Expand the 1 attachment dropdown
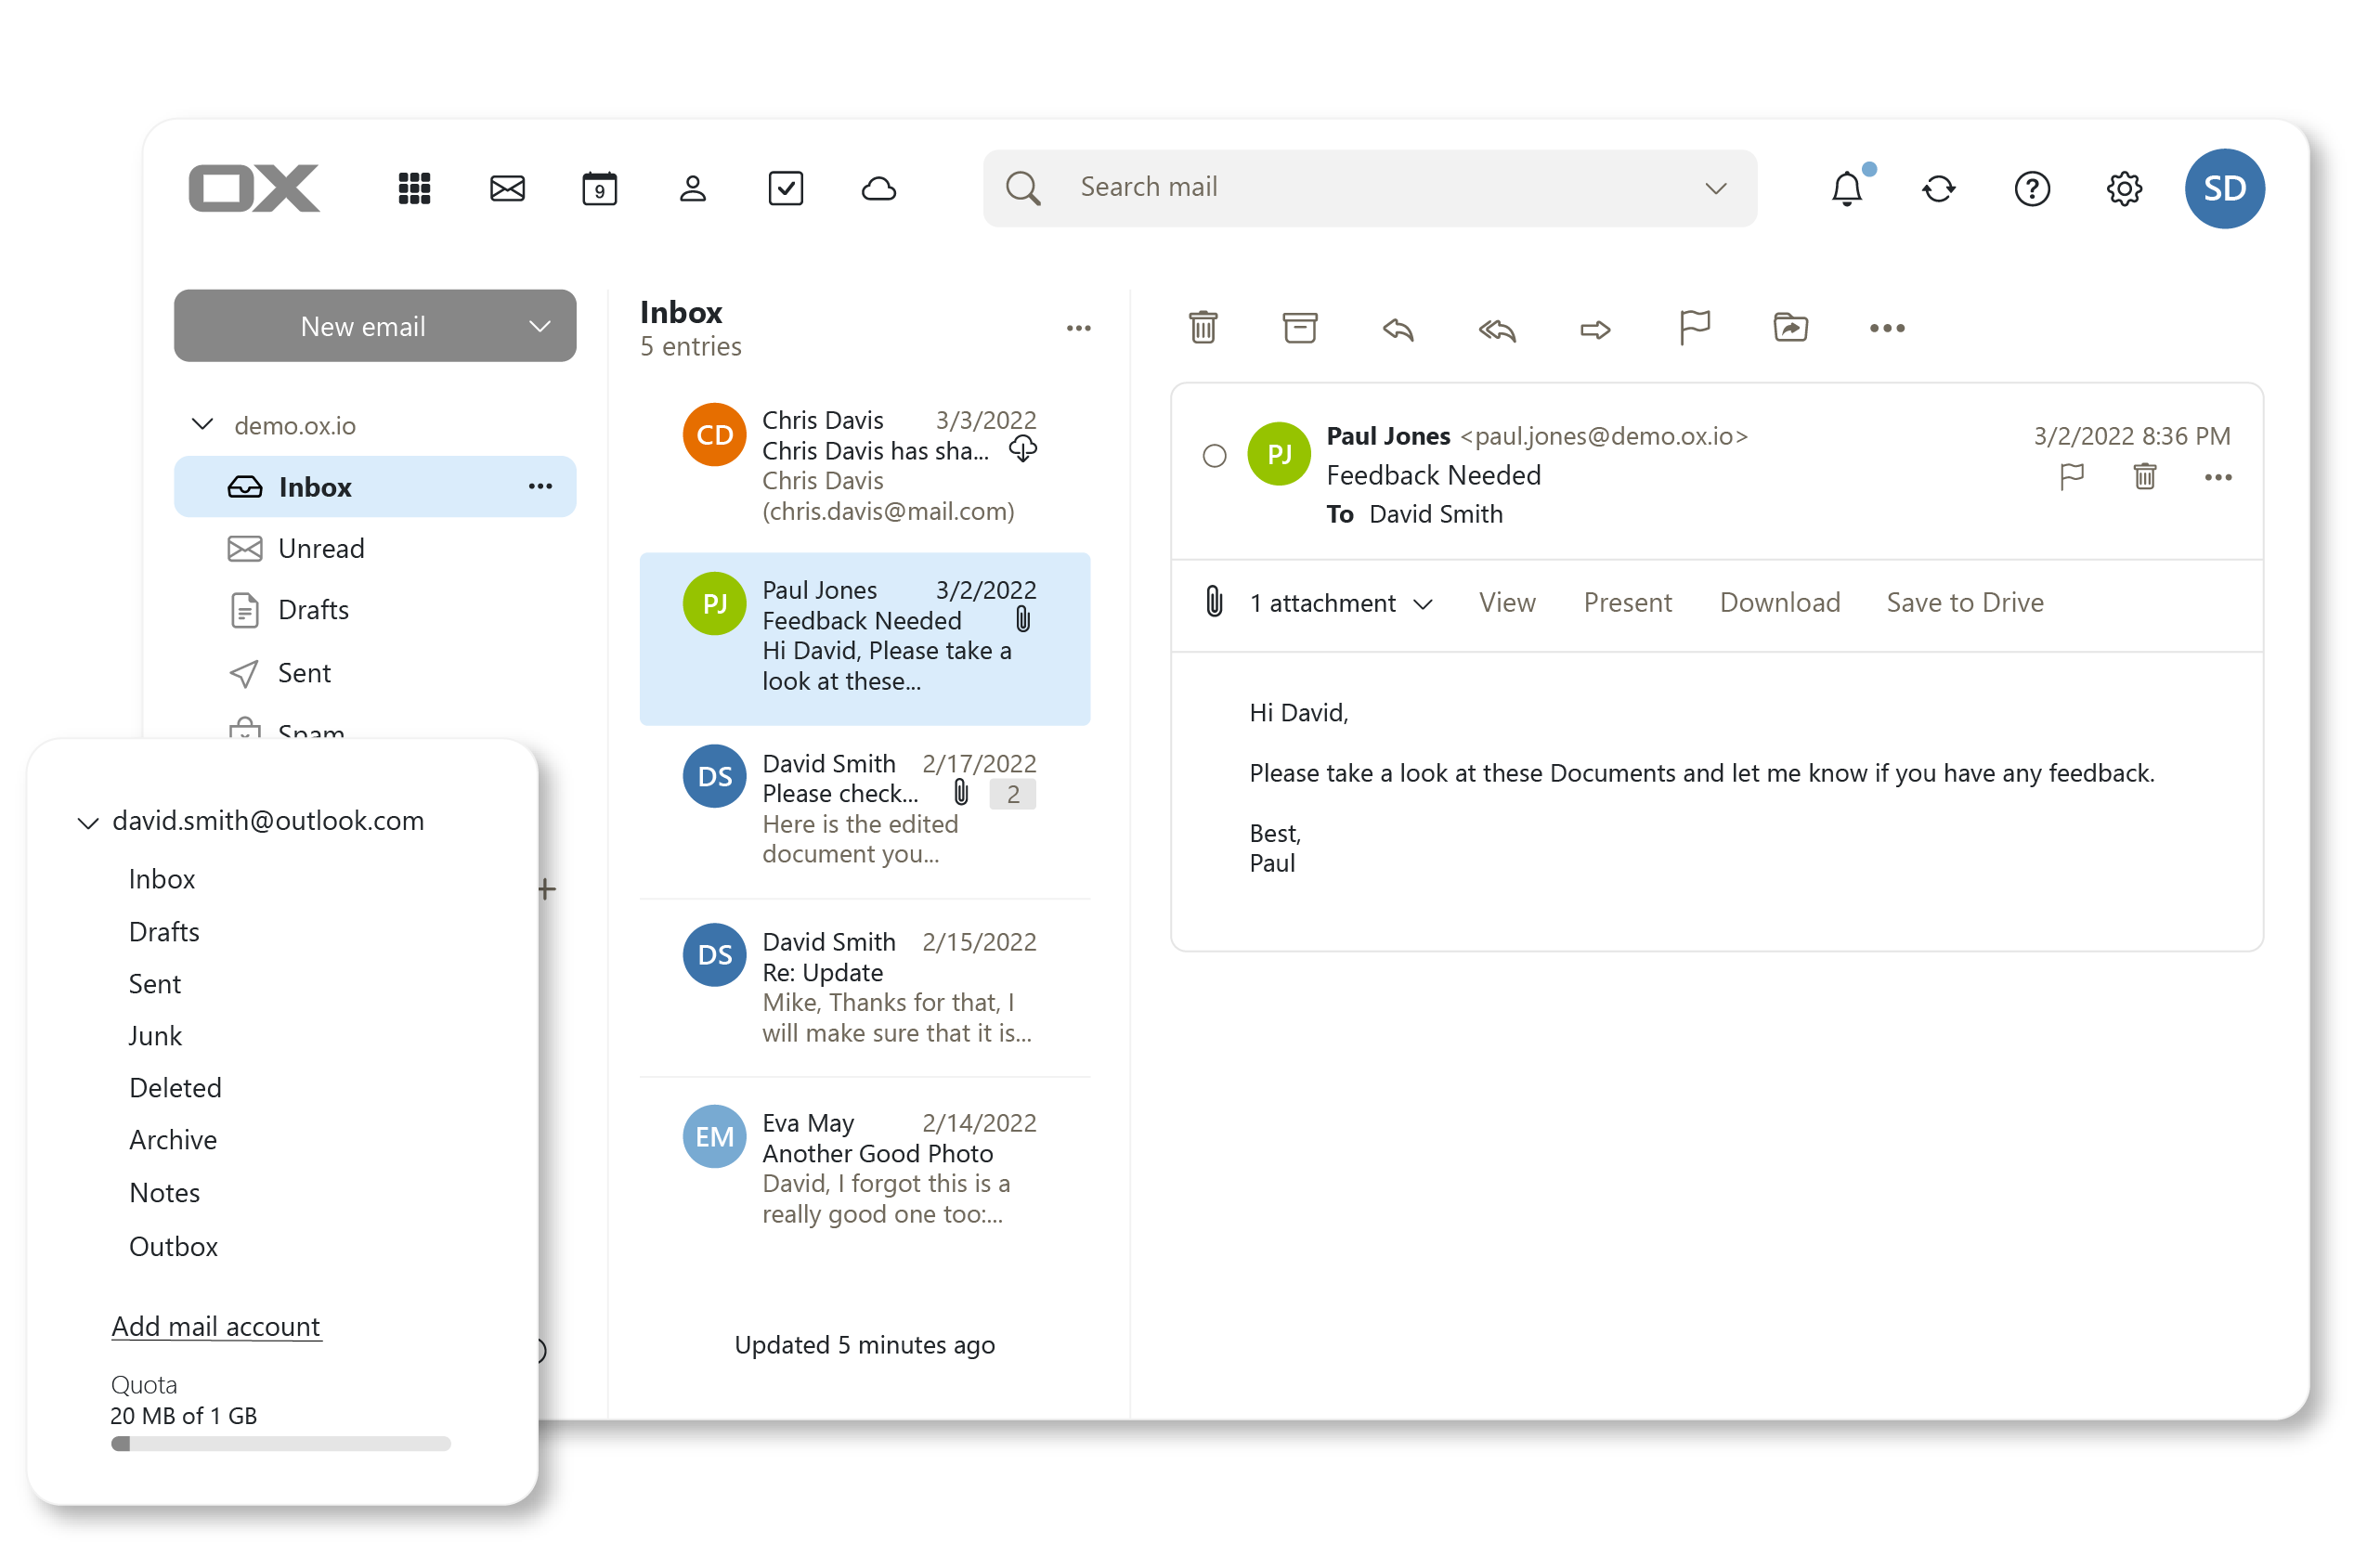This screenshot has width=2380, height=1568. pyautogui.click(x=1424, y=603)
